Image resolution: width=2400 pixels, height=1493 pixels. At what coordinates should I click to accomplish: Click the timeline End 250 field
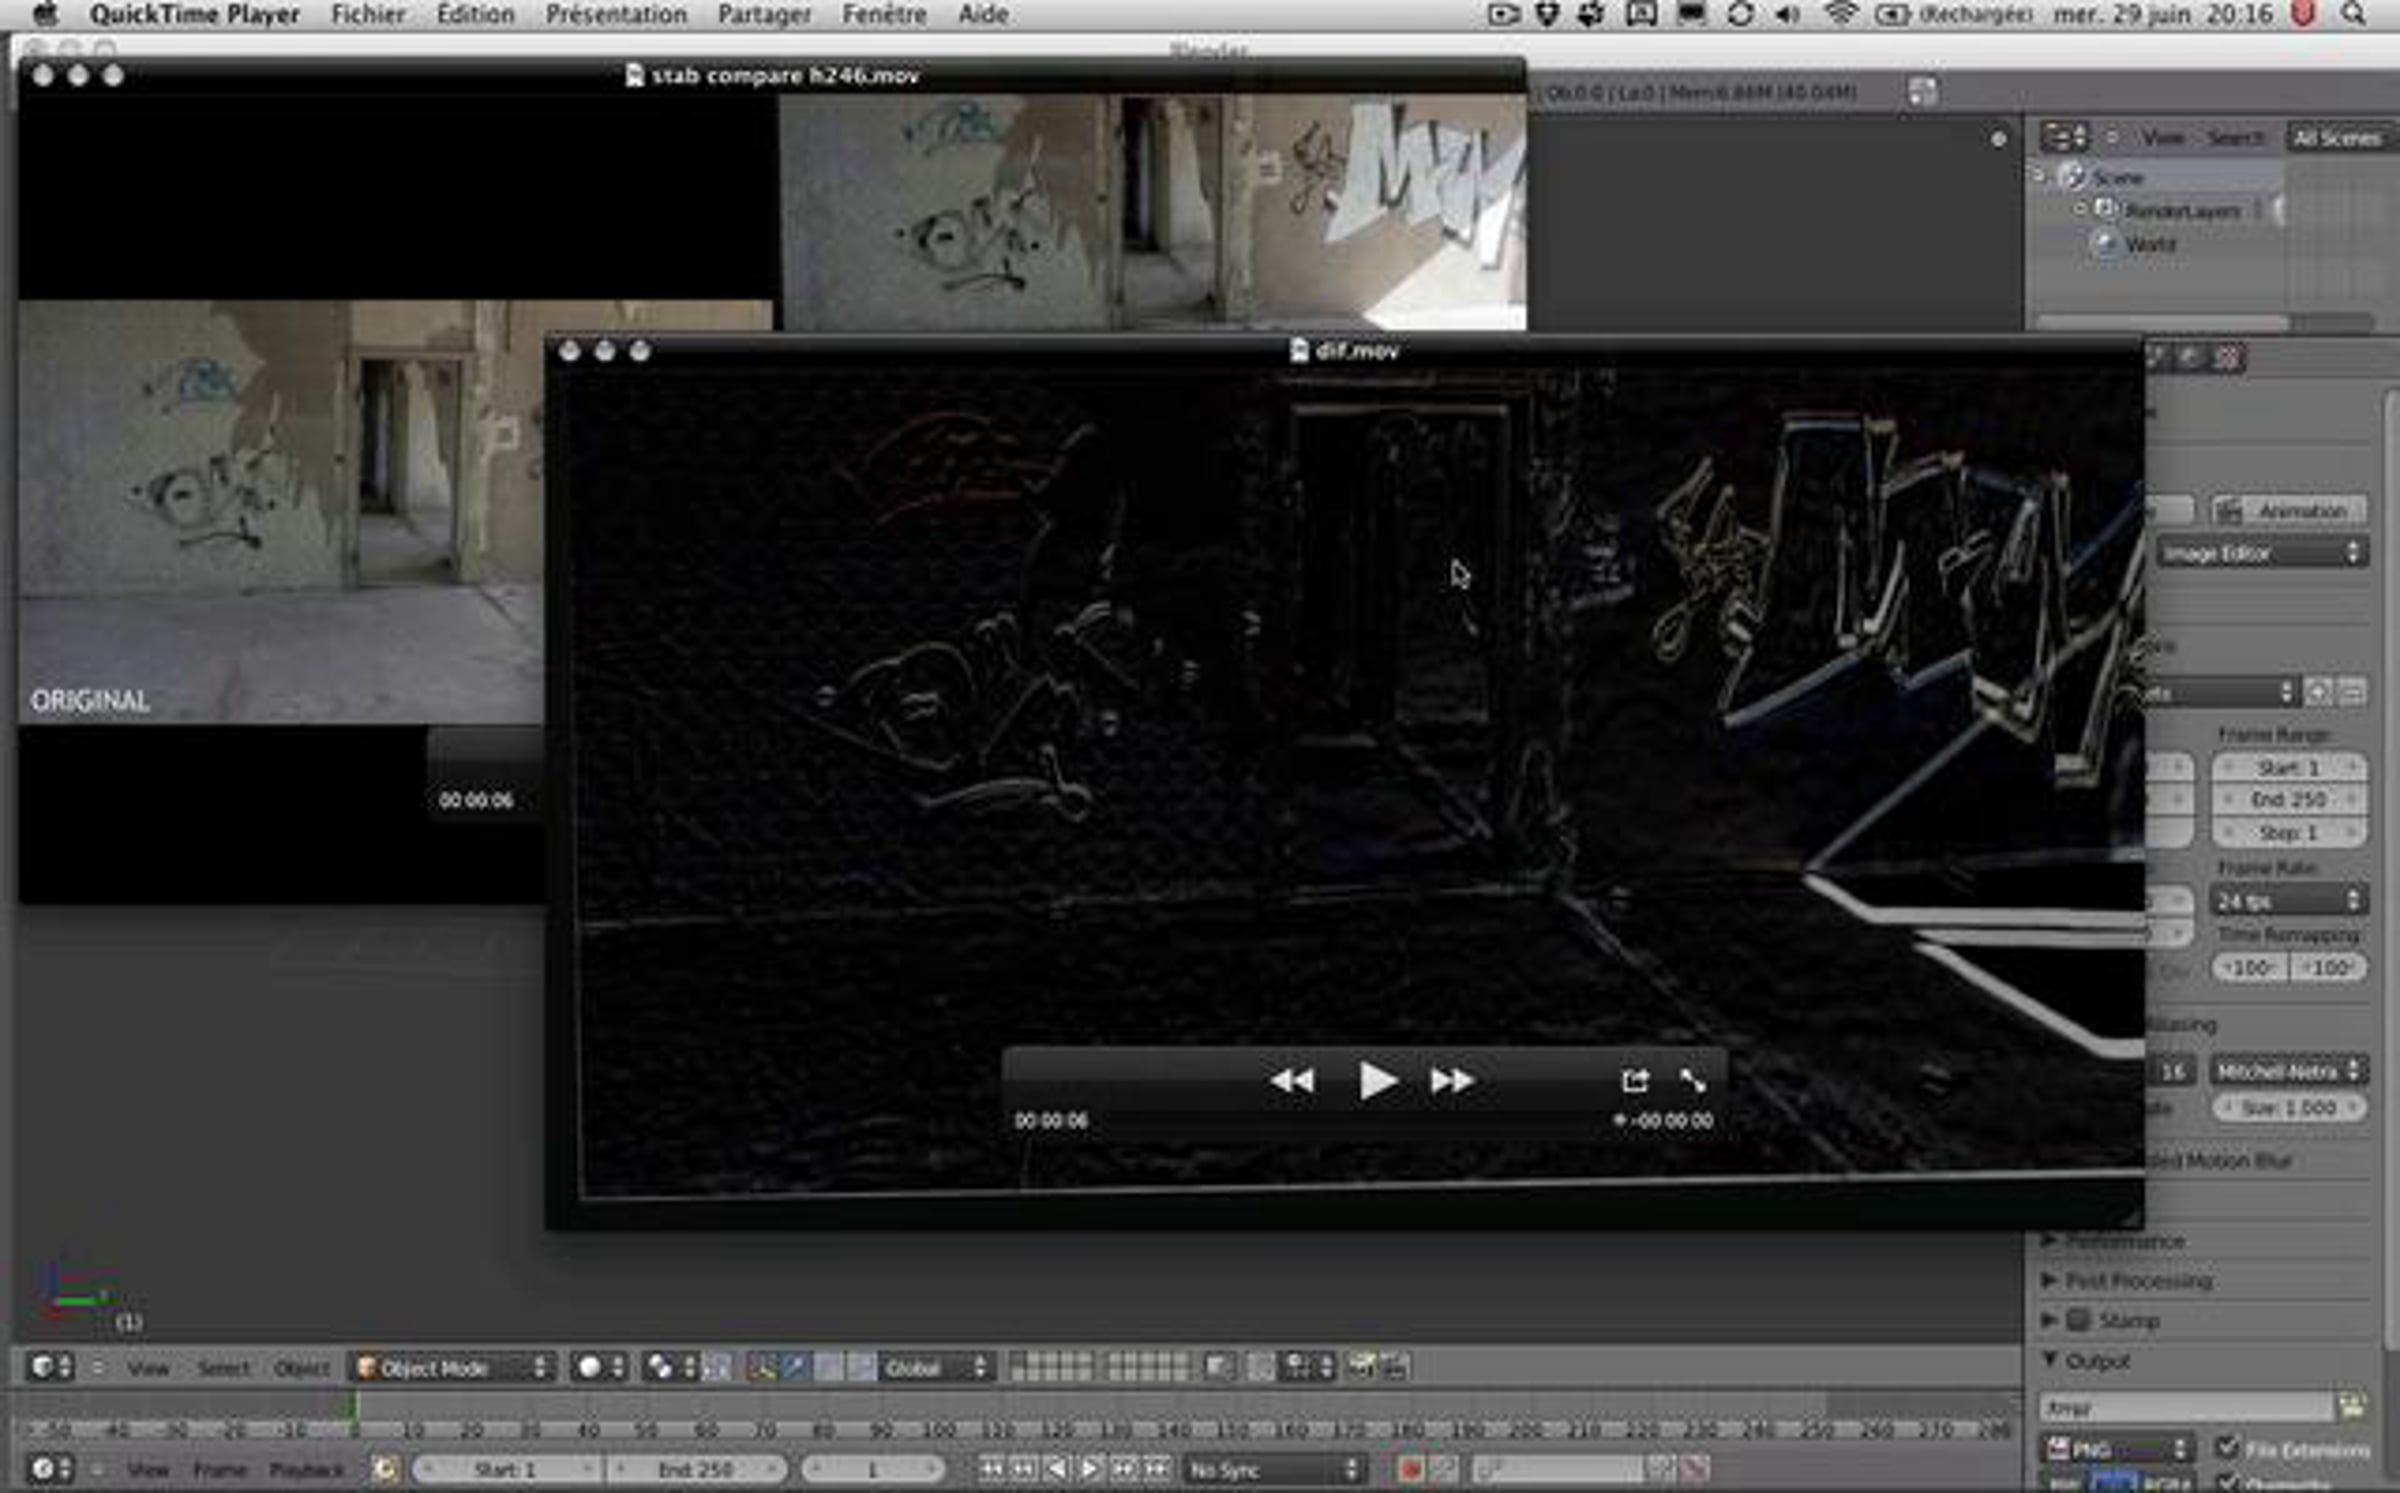(696, 1469)
